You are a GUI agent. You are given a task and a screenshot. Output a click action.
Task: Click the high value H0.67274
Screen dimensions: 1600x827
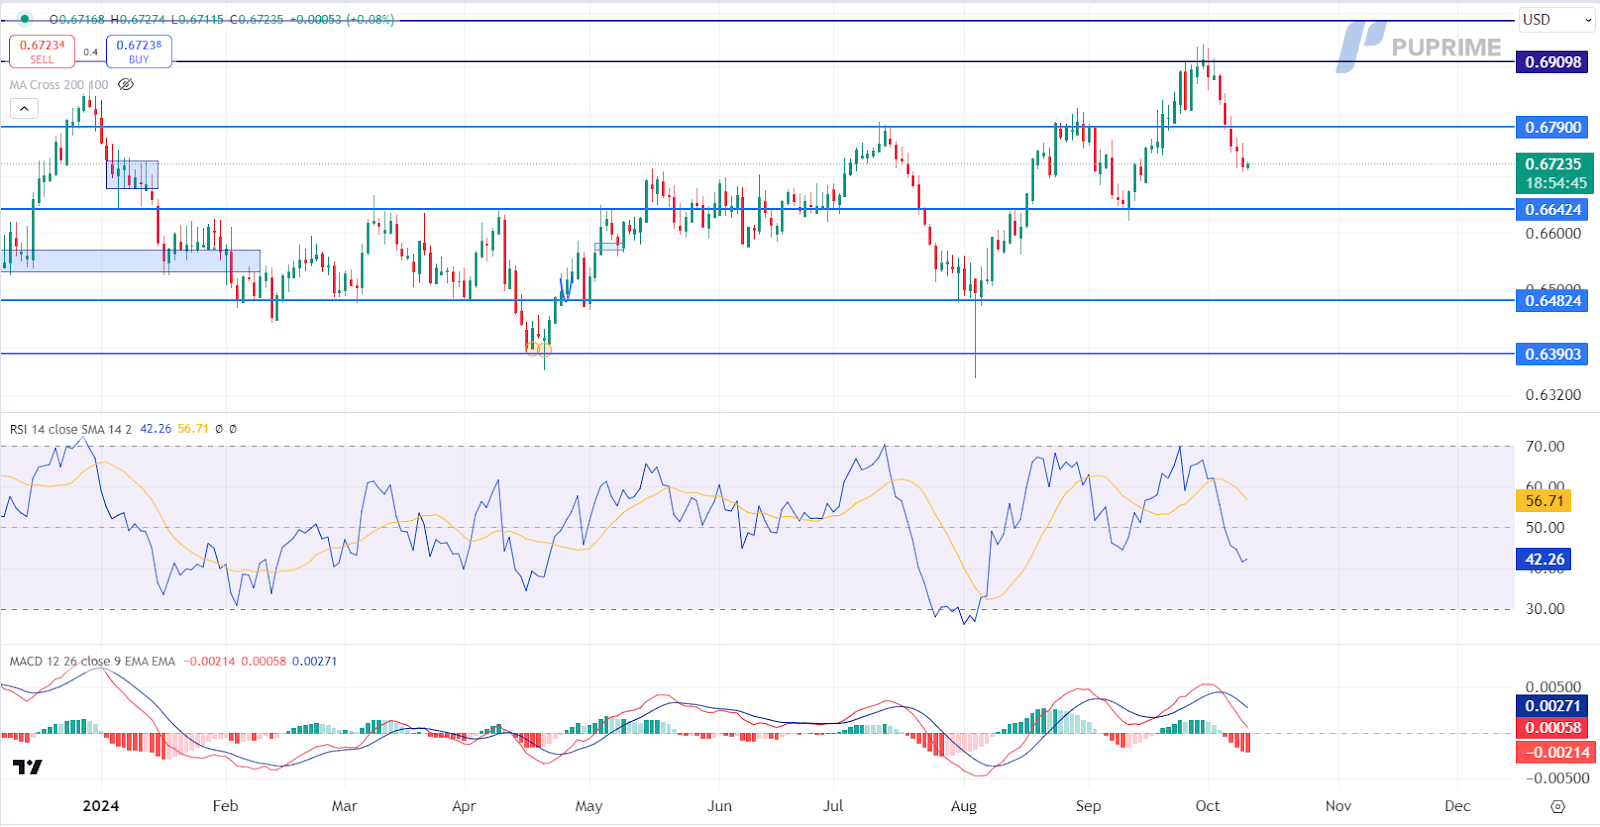[138, 19]
